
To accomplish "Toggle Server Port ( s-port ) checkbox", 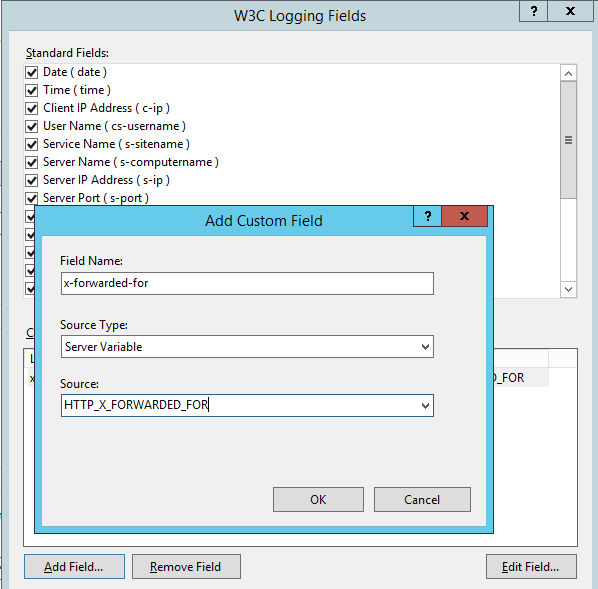I will tap(32, 198).
